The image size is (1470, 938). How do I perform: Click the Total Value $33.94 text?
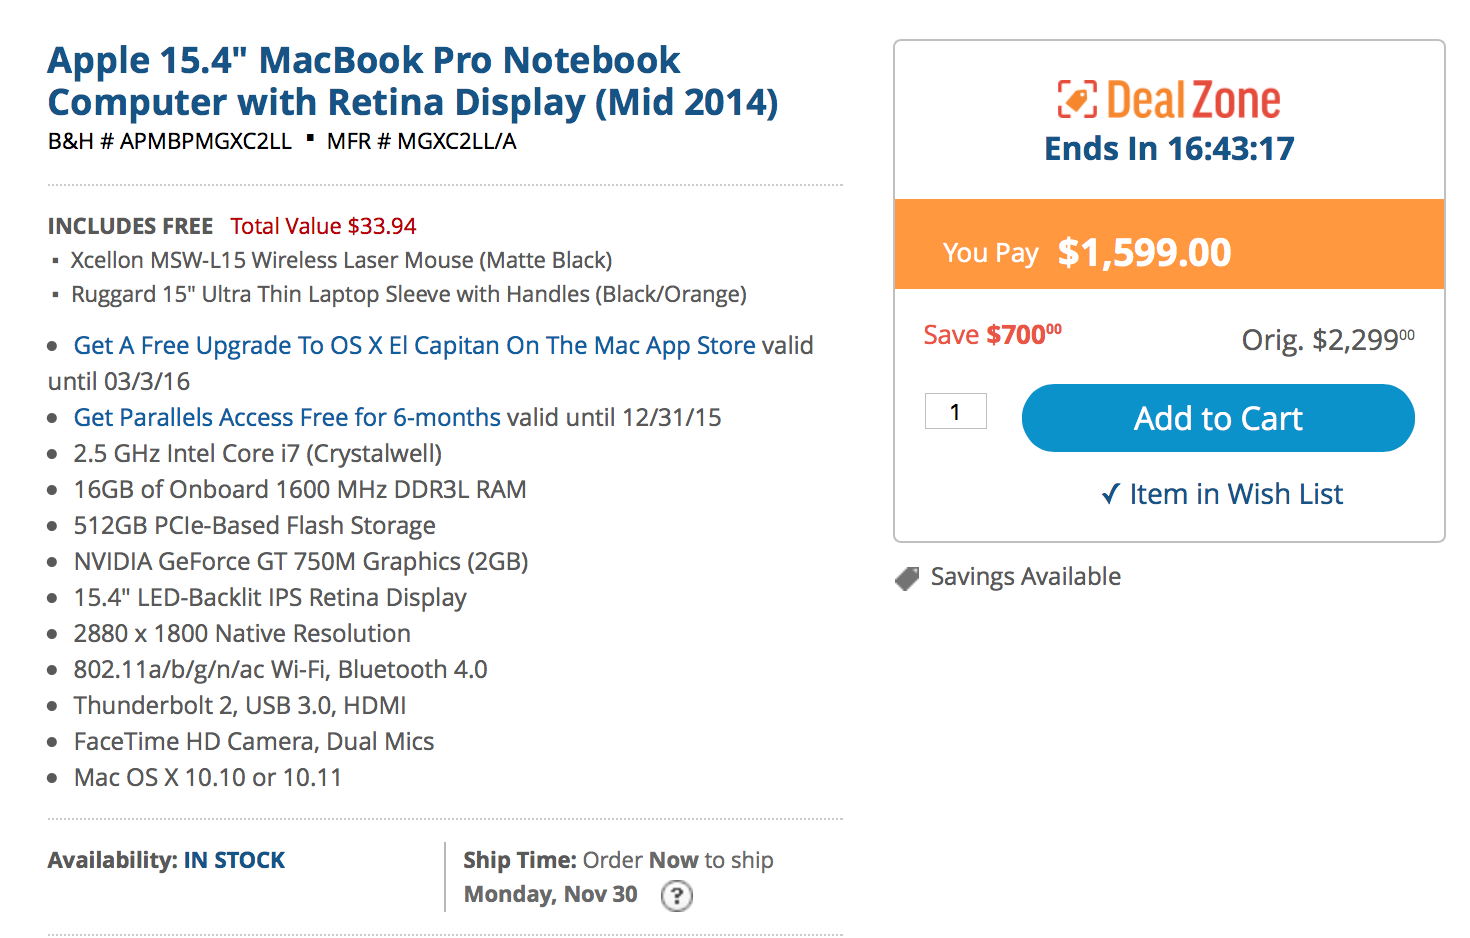coord(323,226)
